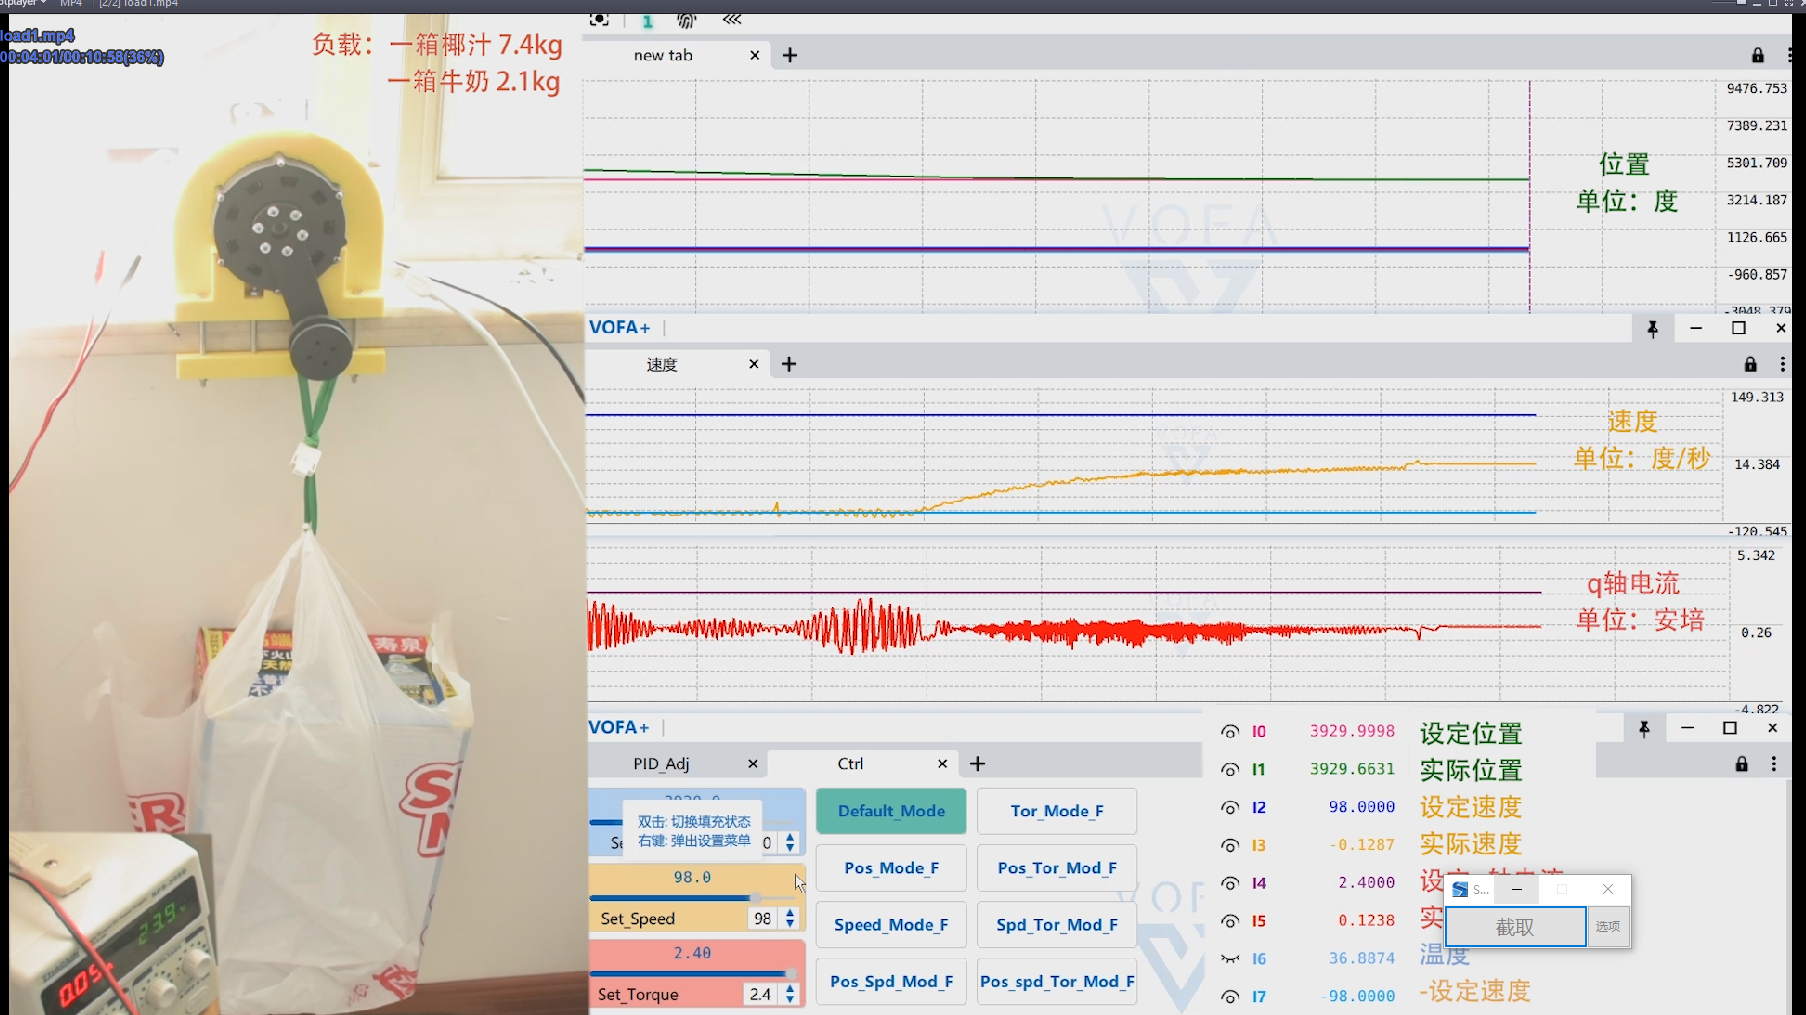
Task: Hide channel I3 实际速度
Action: 1230,846
